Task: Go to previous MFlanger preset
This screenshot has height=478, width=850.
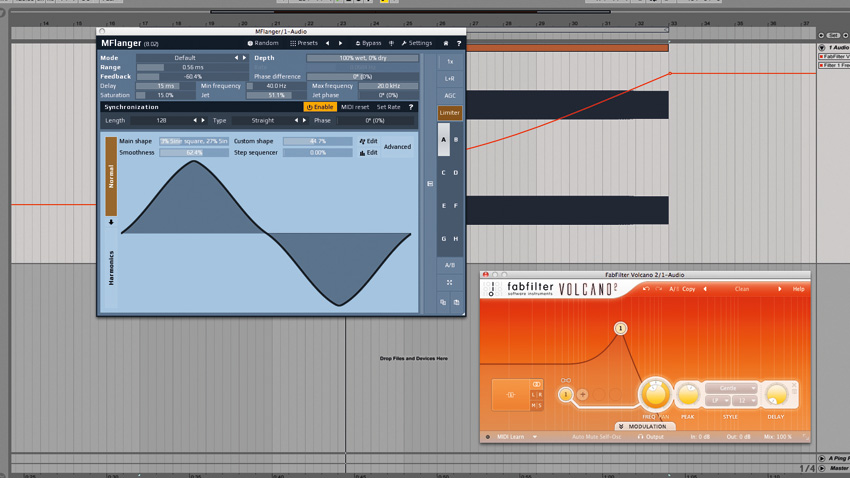Action: point(327,43)
